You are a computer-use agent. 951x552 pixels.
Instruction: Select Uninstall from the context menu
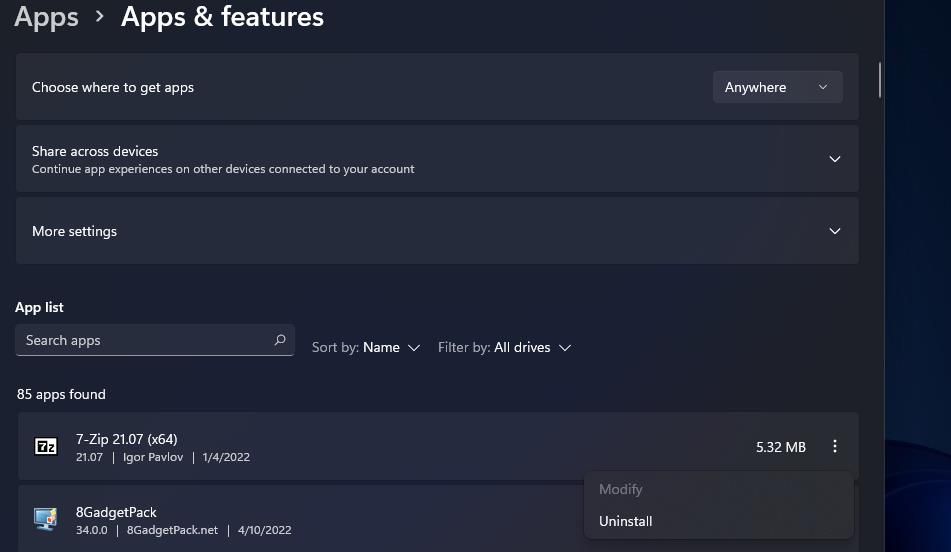[x=625, y=521]
